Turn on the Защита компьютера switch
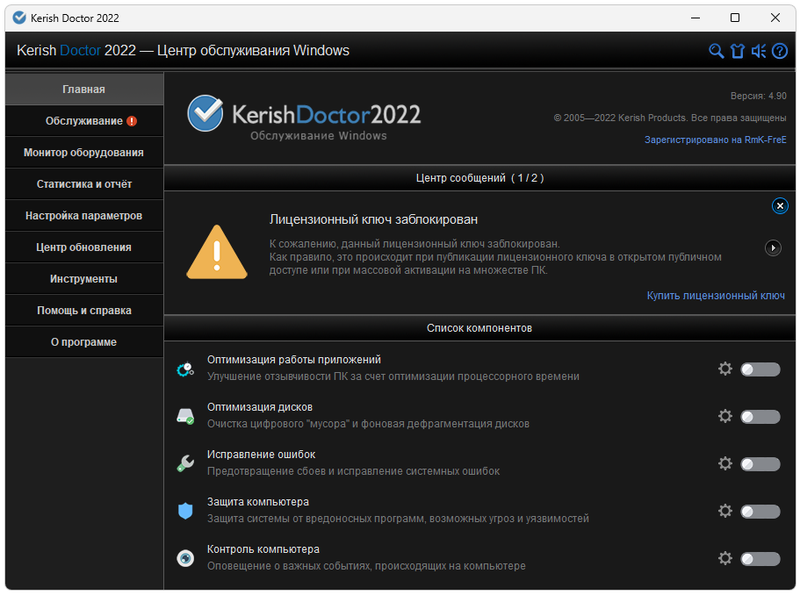Screen dimensions: 800x595 (760, 512)
